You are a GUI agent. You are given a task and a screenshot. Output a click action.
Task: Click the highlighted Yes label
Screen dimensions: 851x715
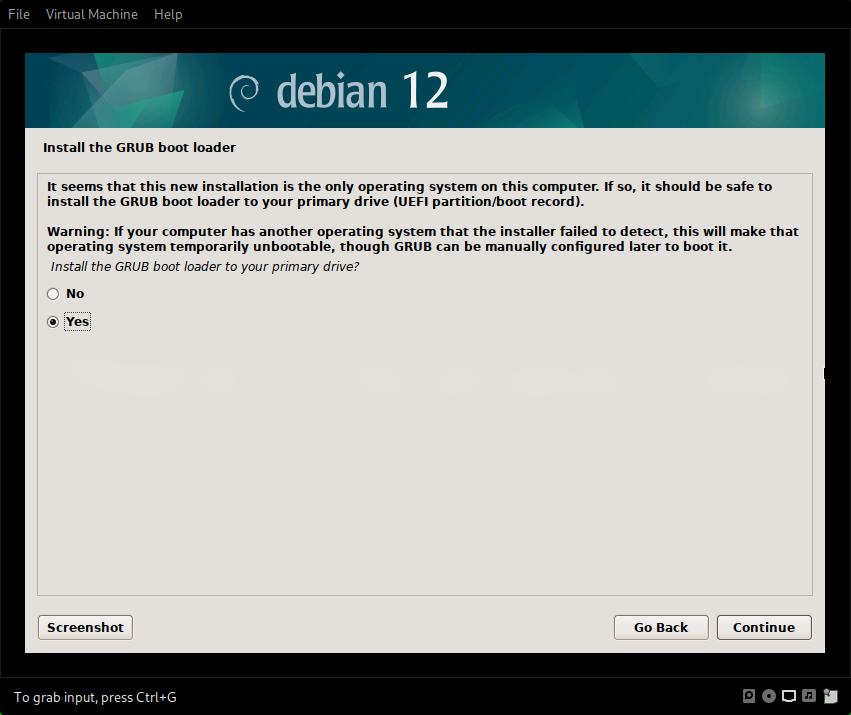[77, 321]
